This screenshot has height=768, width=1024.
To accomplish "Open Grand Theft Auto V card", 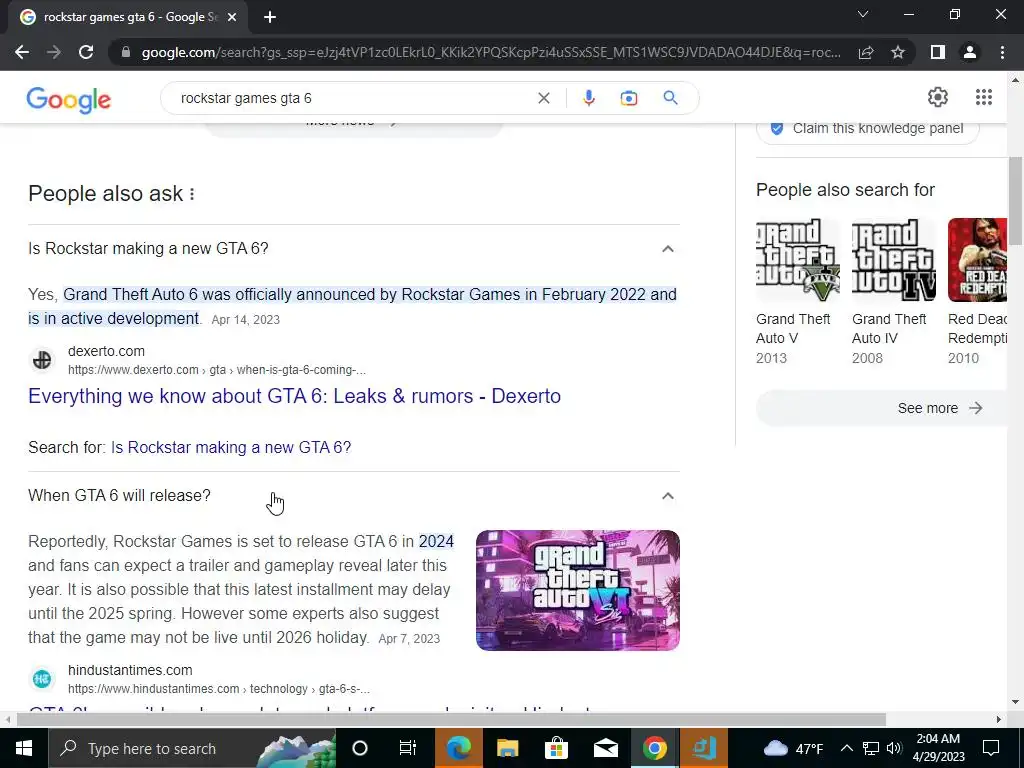I will (797, 292).
